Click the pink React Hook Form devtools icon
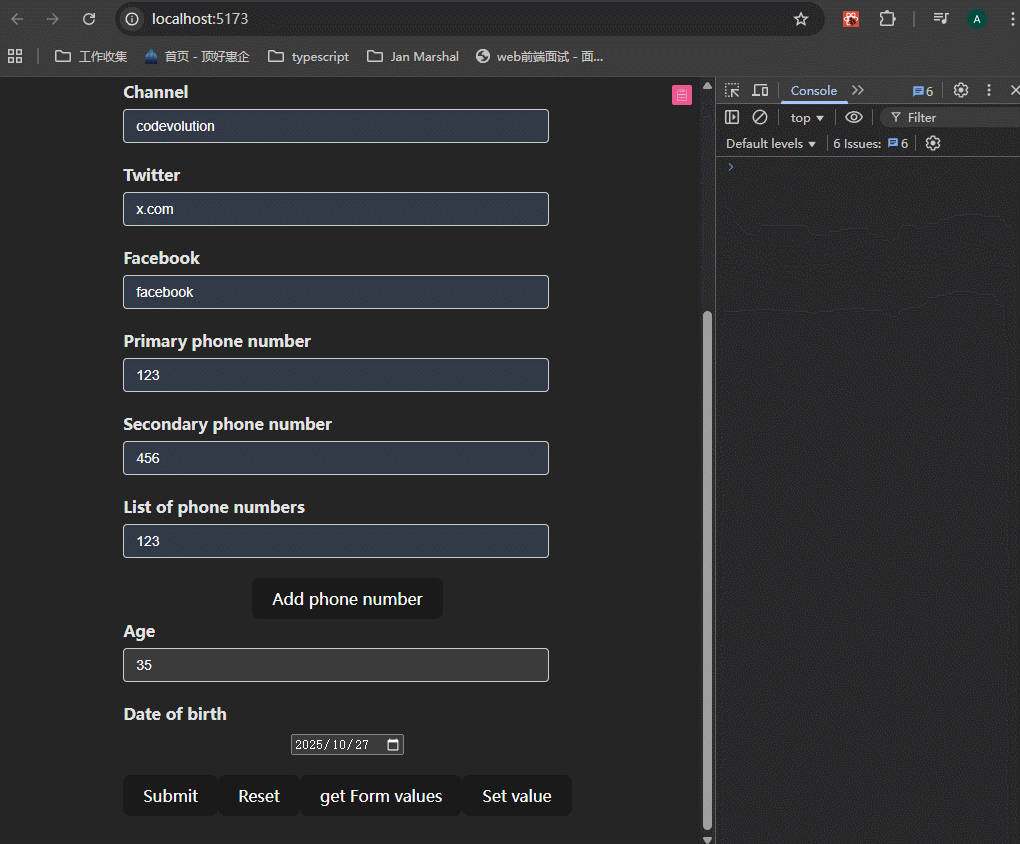The image size is (1020, 844). [x=682, y=95]
